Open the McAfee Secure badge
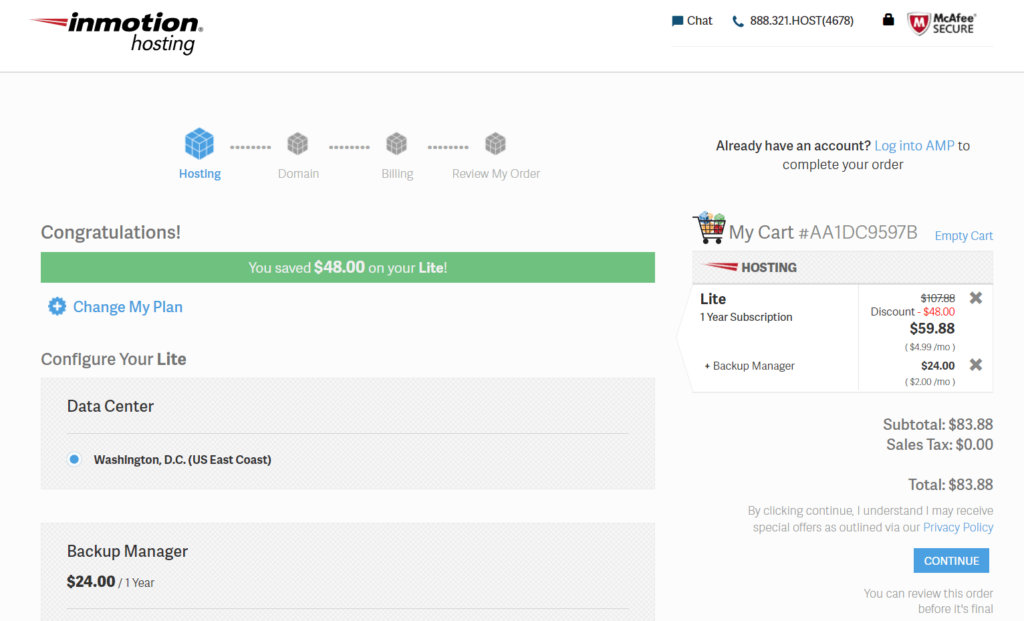 [942, 24]
